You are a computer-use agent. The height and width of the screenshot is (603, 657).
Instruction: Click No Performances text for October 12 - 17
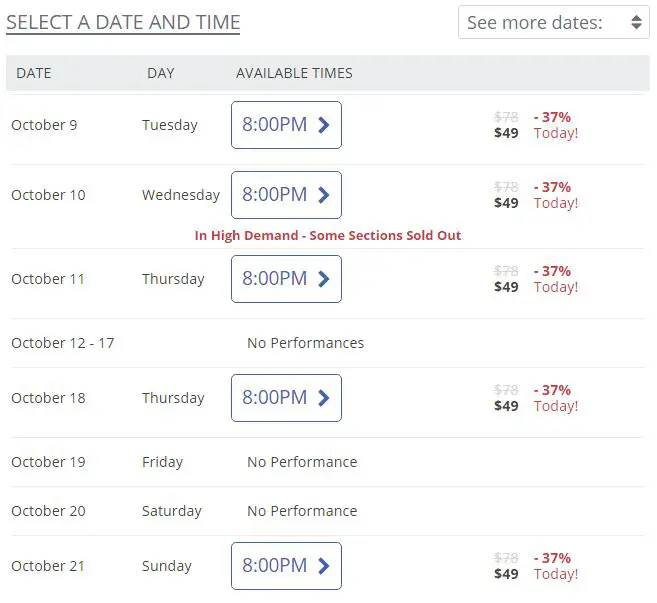click(x=305, y=343)
